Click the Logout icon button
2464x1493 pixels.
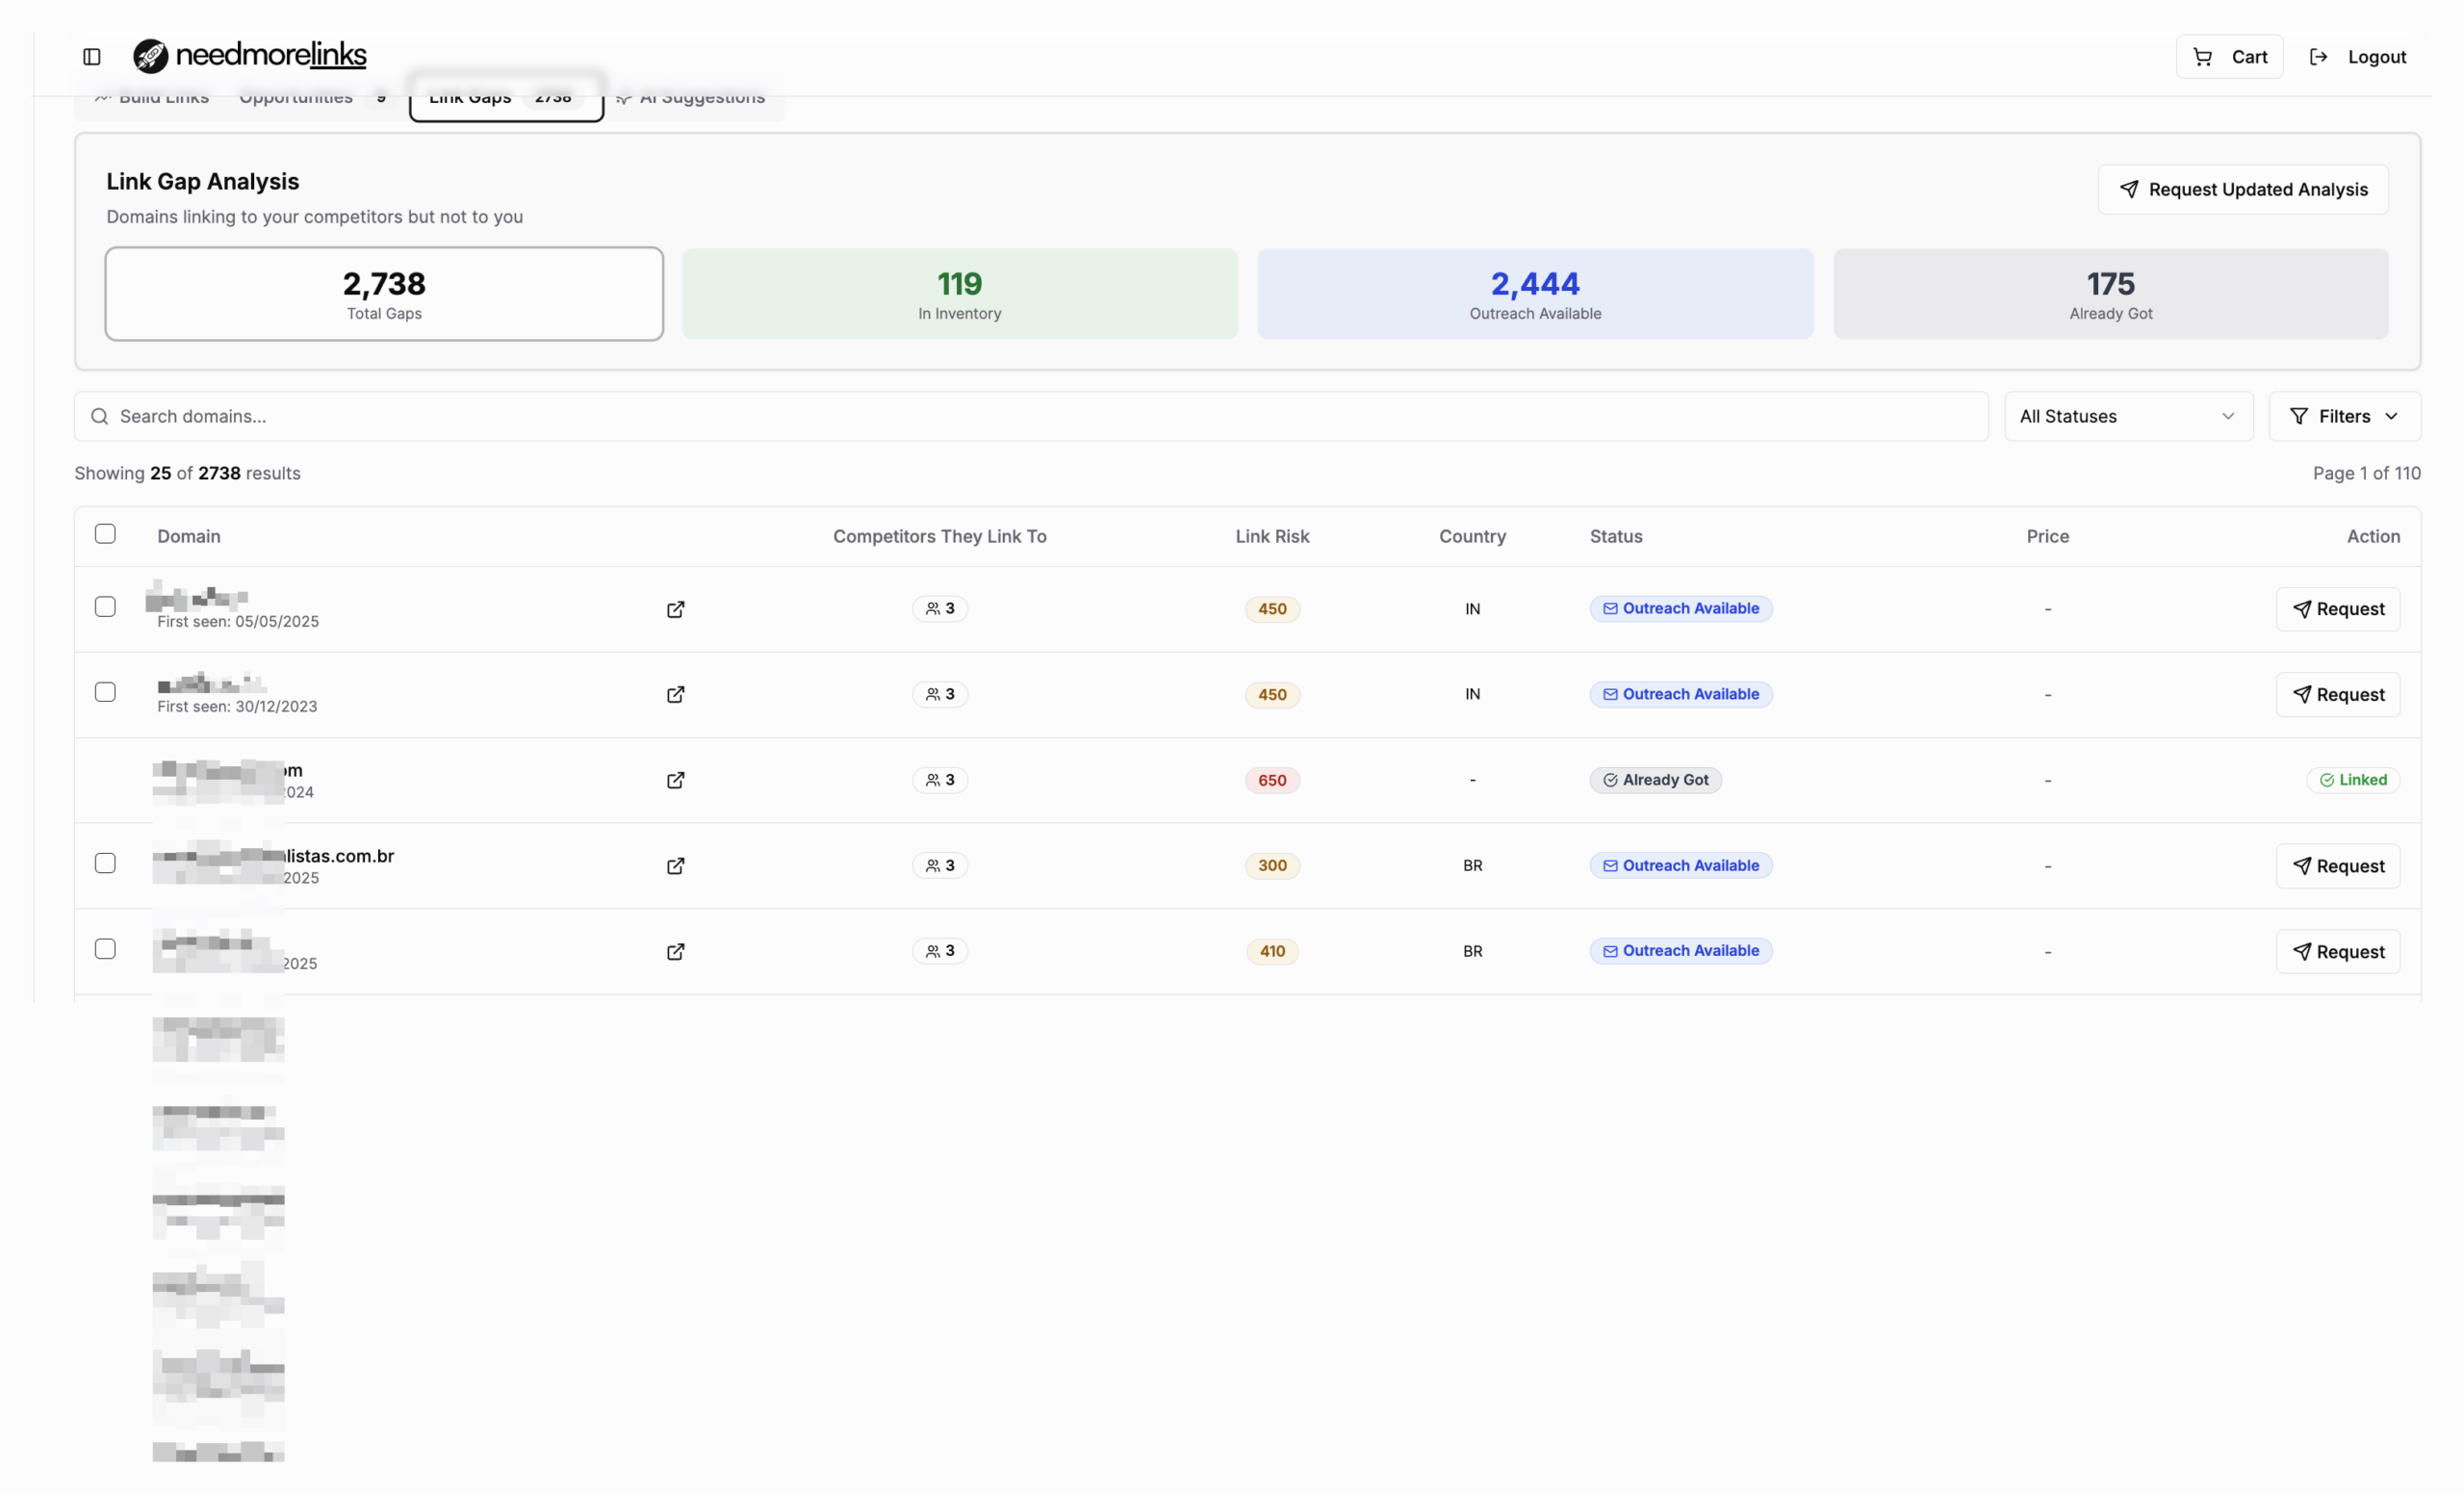coord(2318,57)
